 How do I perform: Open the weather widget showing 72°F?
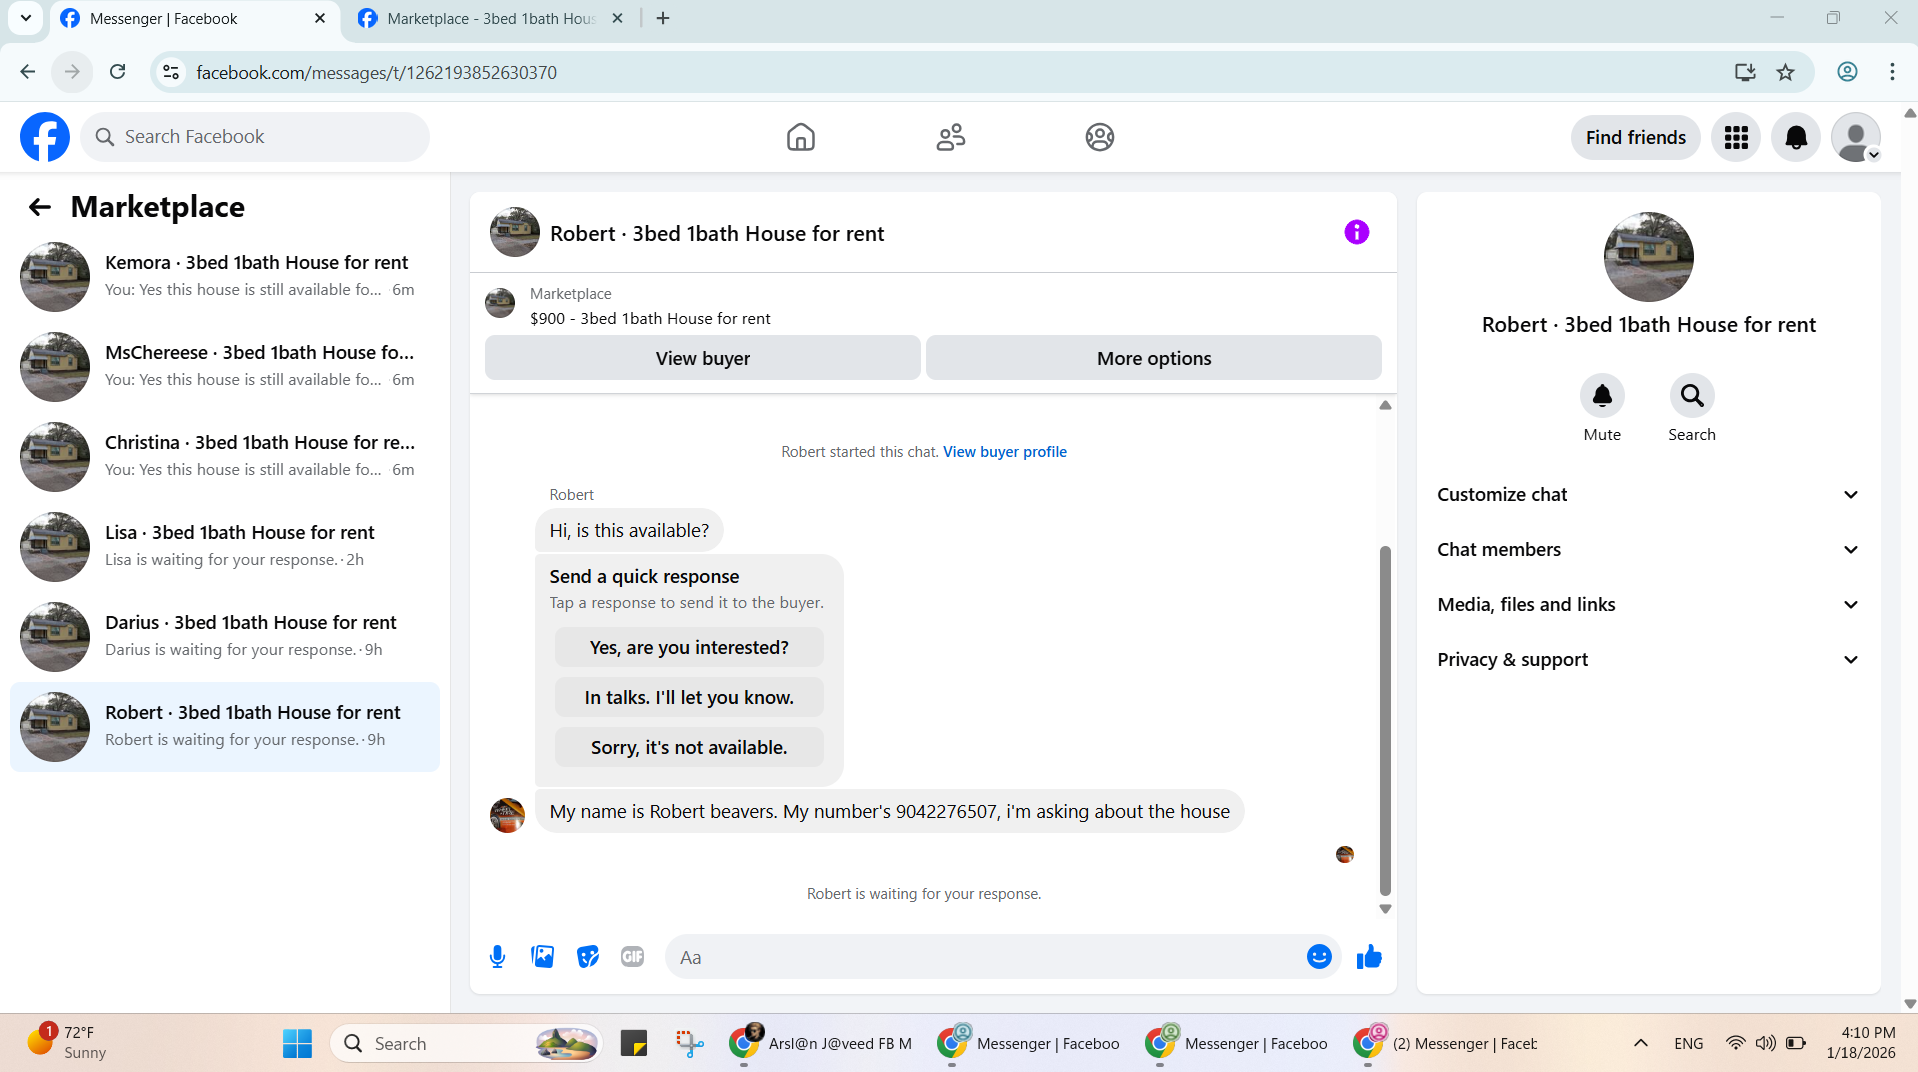pos(67,1042)
